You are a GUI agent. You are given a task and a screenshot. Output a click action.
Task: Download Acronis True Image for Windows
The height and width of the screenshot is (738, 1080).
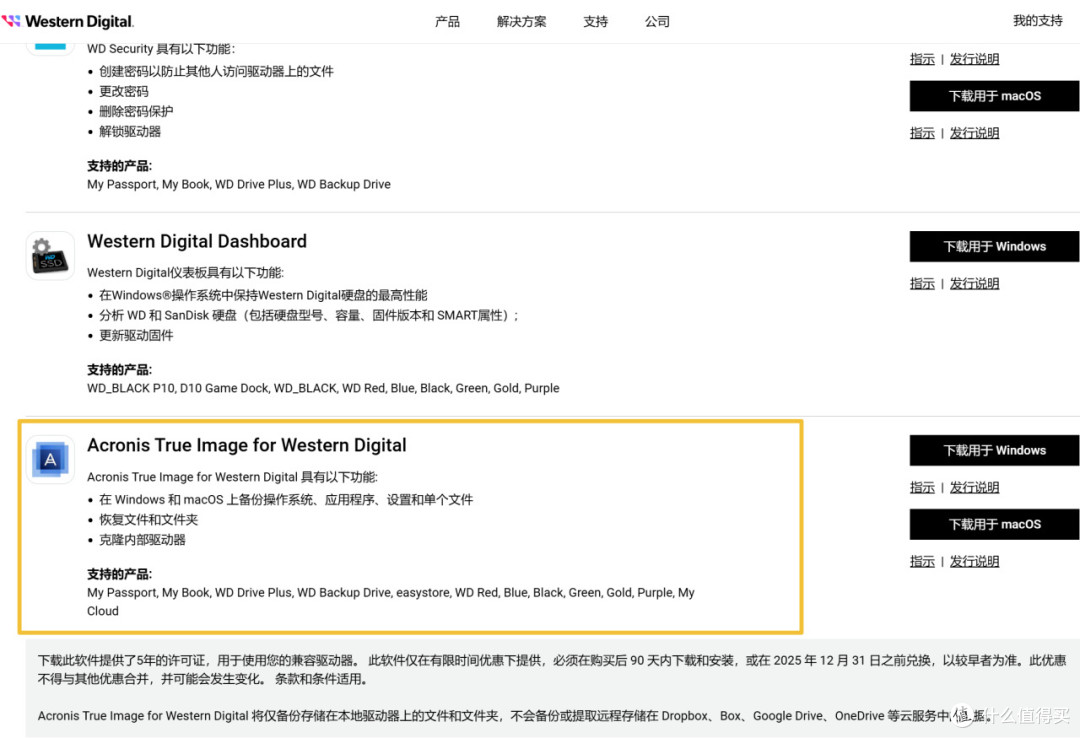(x=995, y=450)
